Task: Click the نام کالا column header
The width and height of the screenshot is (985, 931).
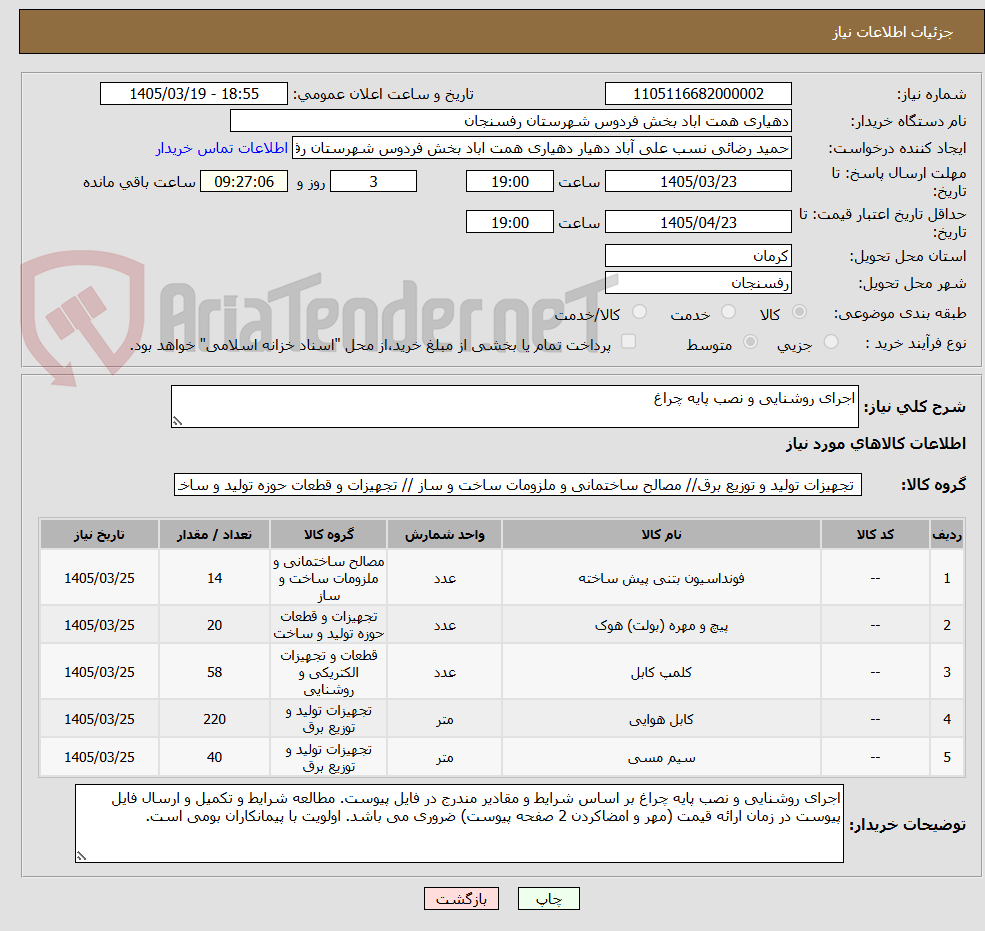Action: [661, 535]
